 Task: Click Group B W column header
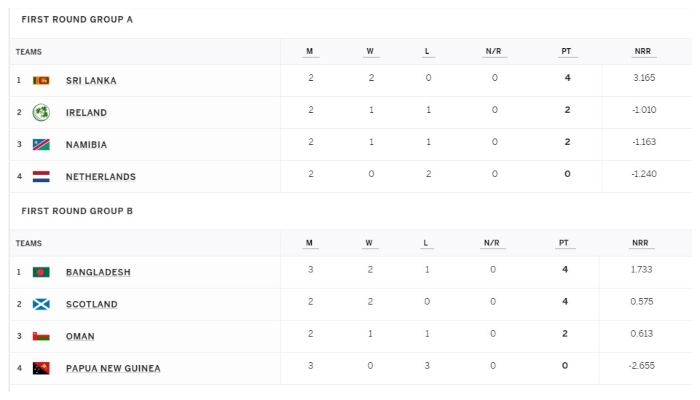point(369,243)
